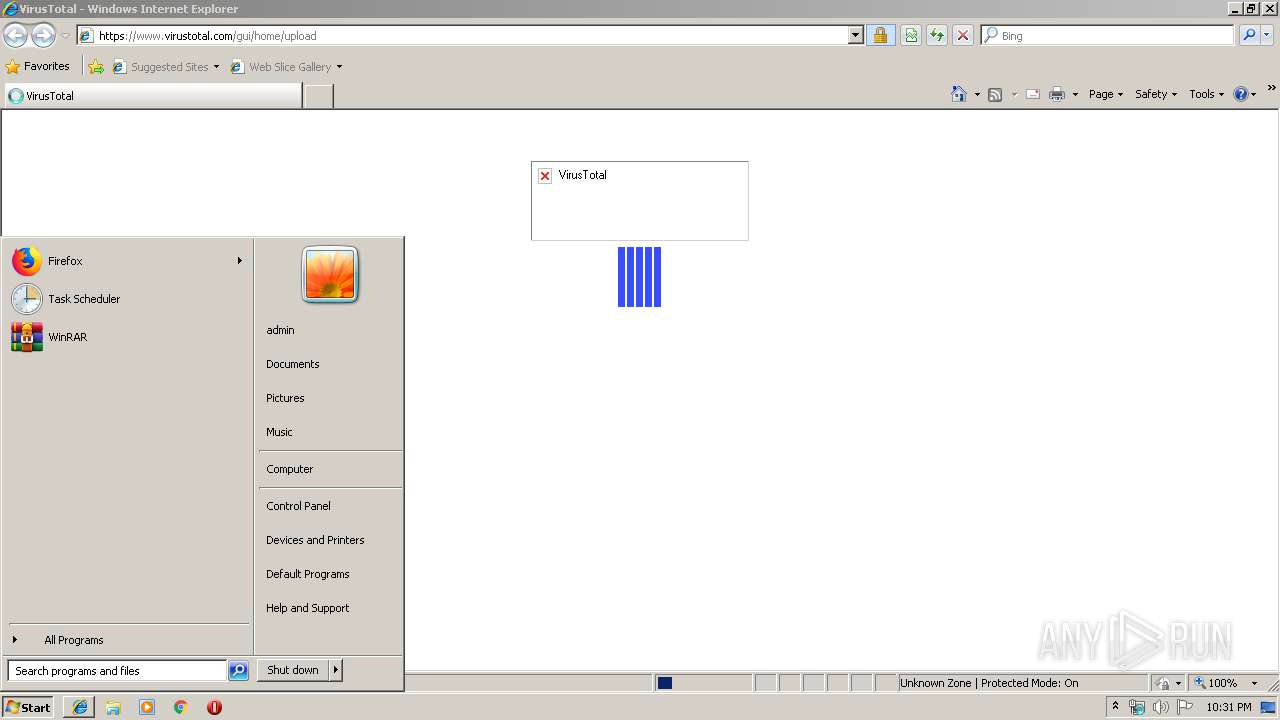Expand All Programs list
The image size is (1280, 720).
pyautogui.click(x=127, y=640)
